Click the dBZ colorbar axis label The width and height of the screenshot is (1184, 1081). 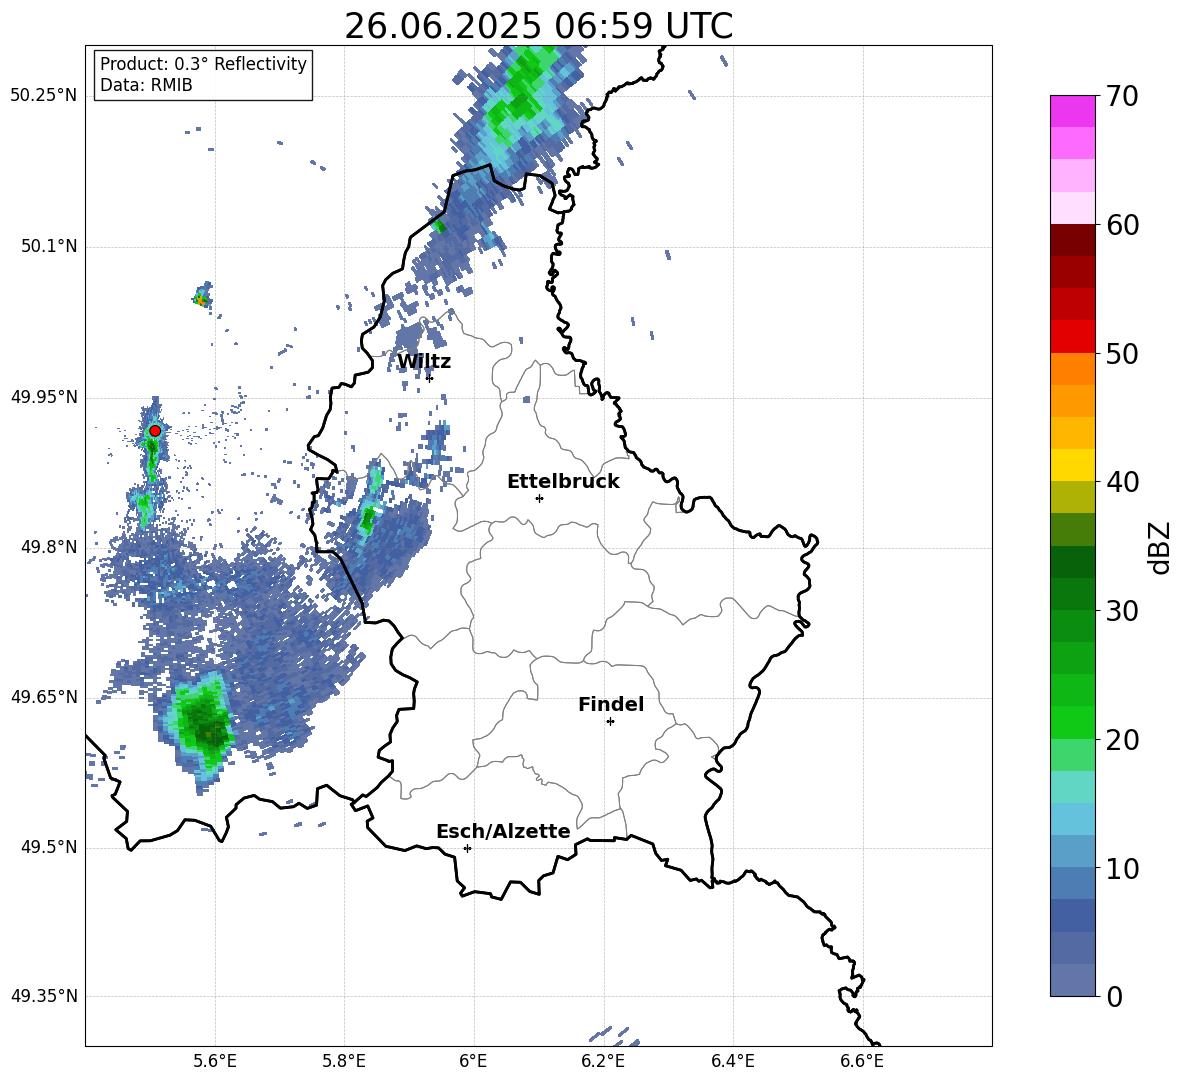tap(1161, 547)
